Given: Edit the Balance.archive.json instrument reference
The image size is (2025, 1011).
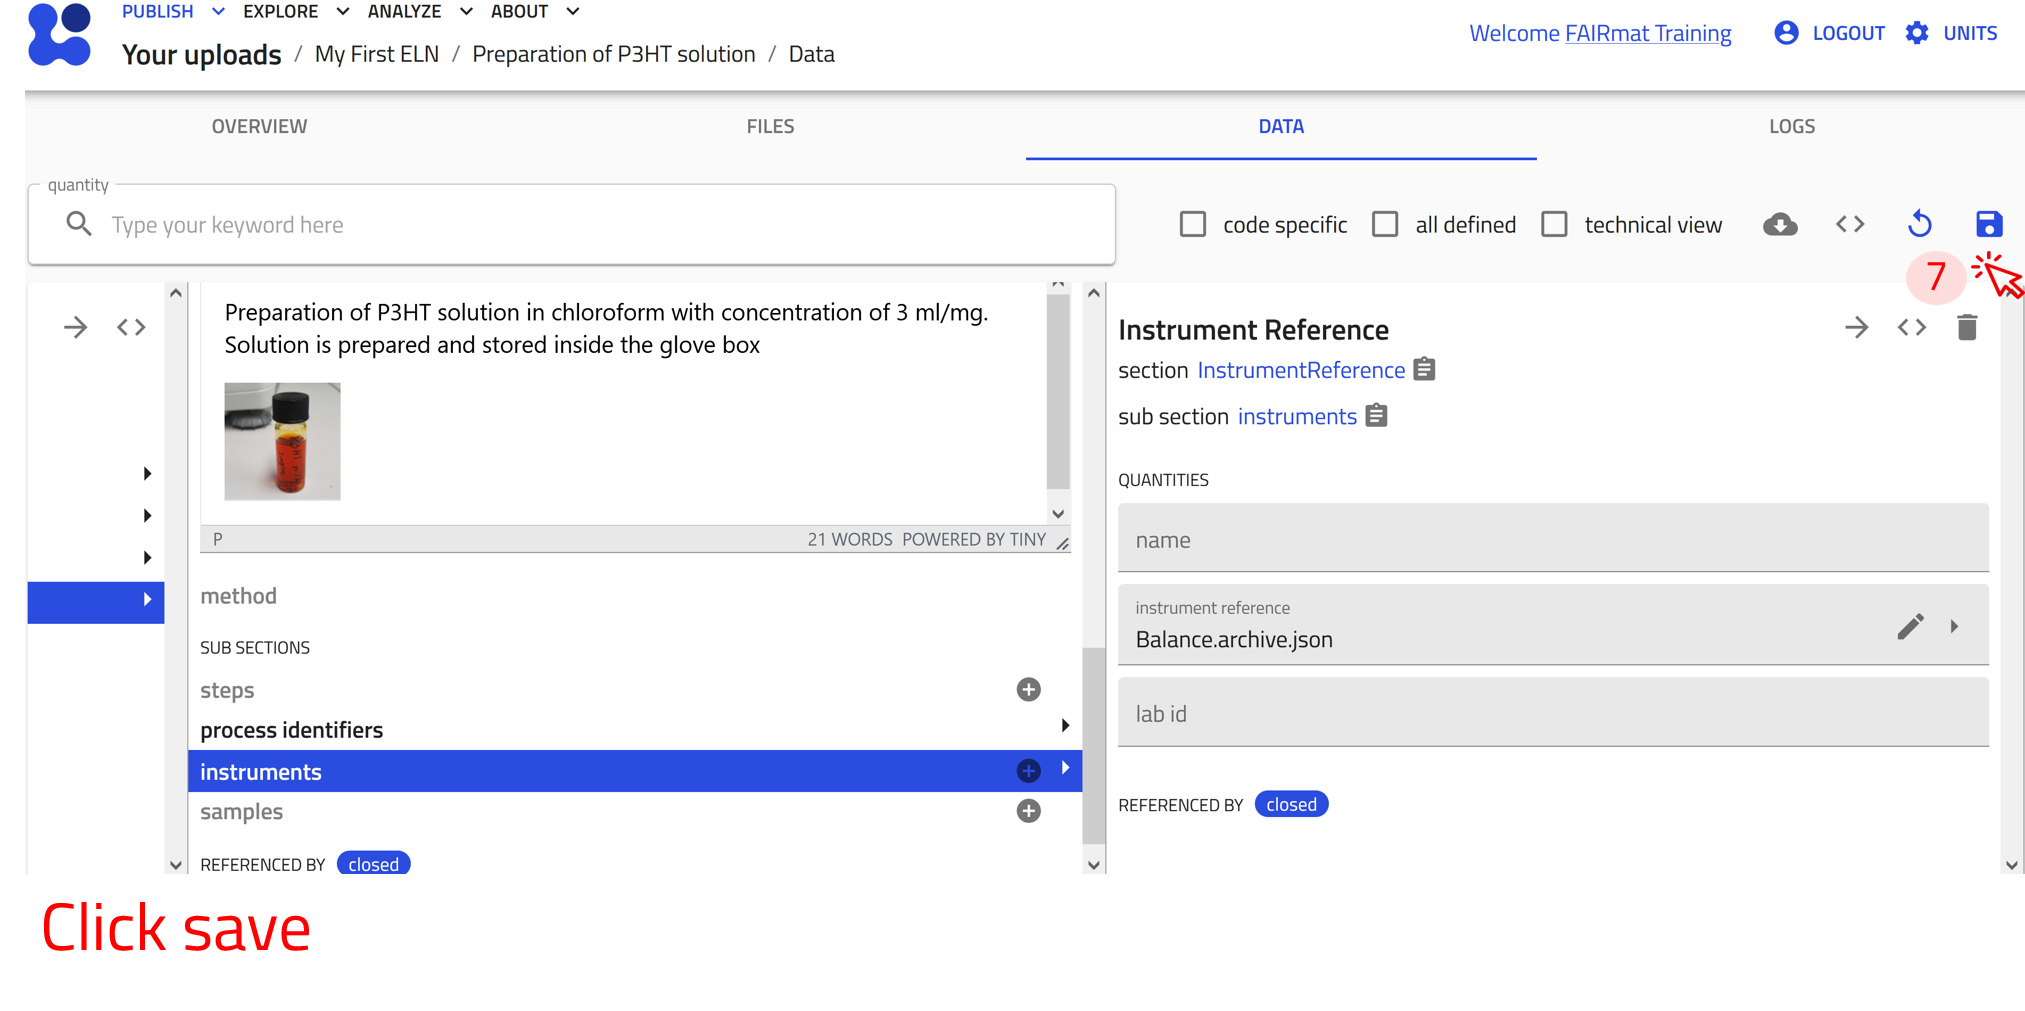Looking at the screenshot, I should pos(1910,627).
